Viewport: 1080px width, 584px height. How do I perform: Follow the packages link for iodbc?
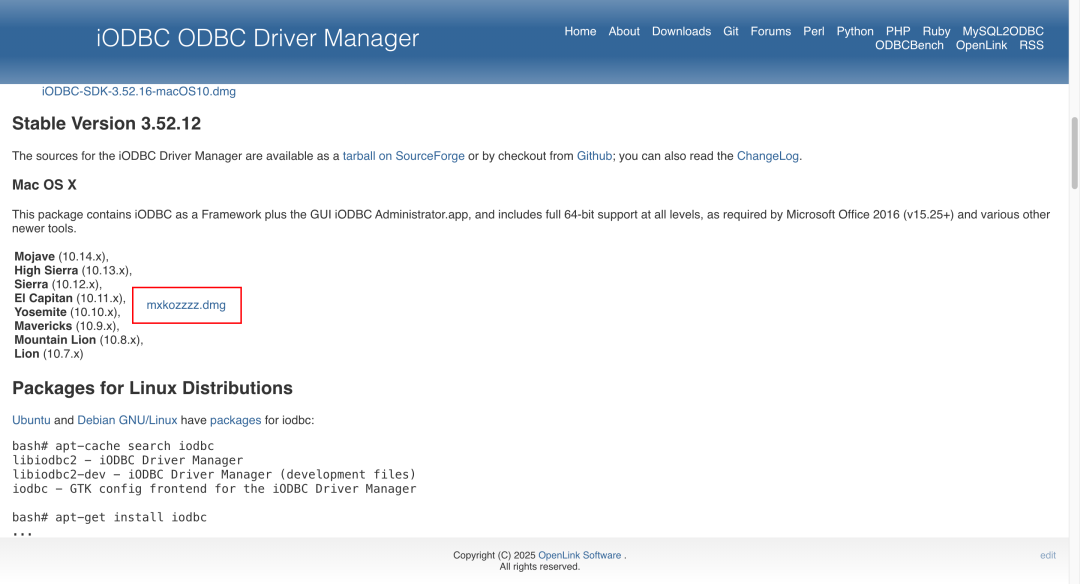pyautogui.click(x=236, y=420)
